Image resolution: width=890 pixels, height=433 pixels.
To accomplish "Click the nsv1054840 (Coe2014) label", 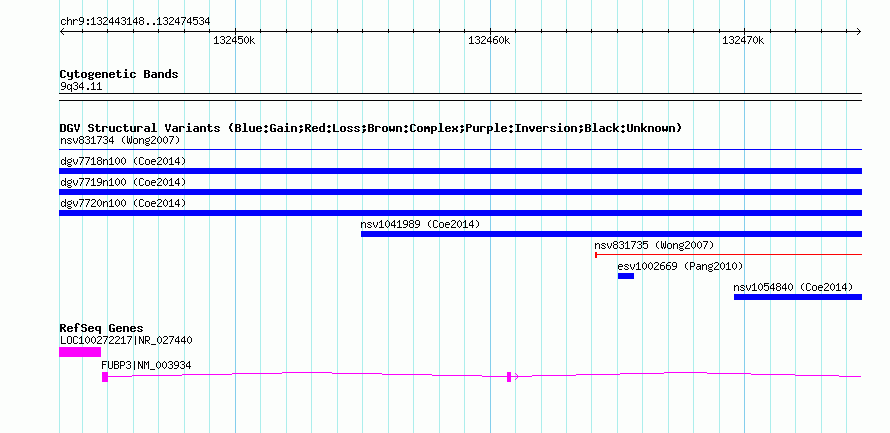I will coord(793,287).
